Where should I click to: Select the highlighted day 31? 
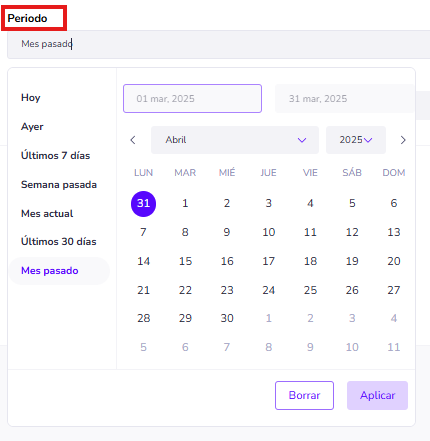click(143, 204)
